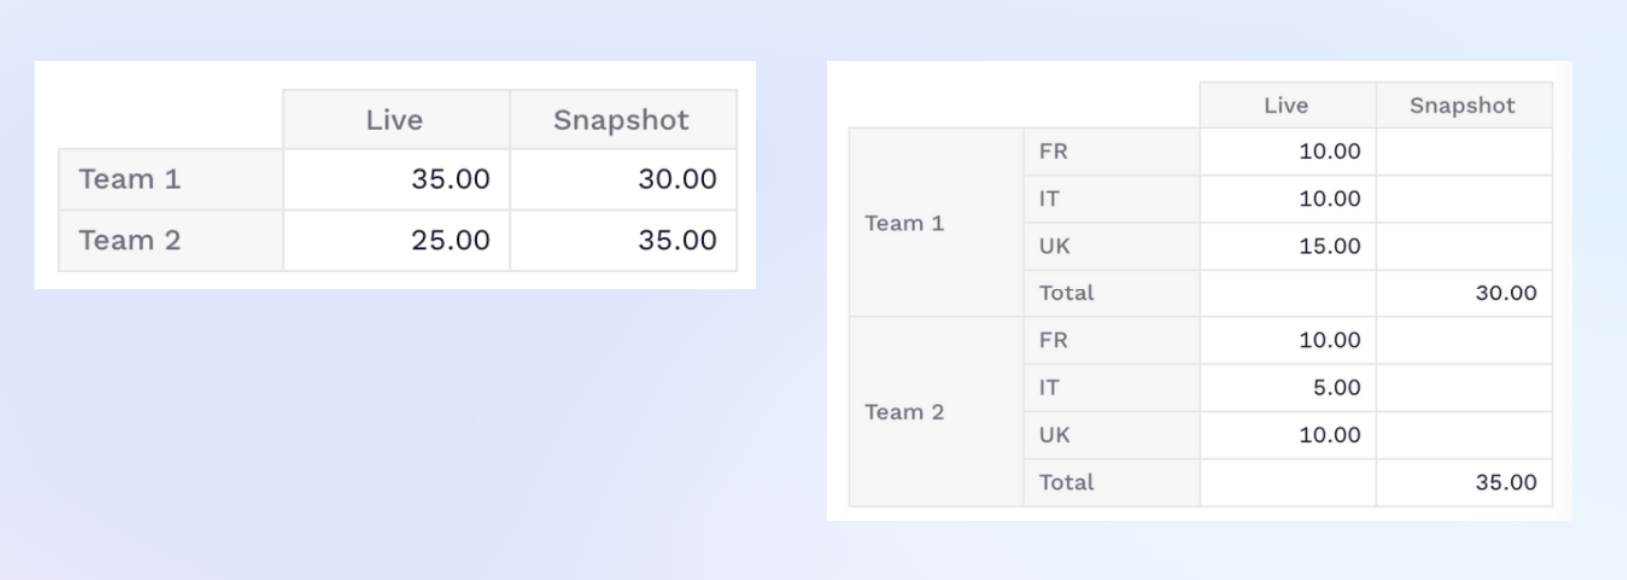
Task: Click the 35.00 Snapshot cell in left table
Action: (x=623, y=240)
